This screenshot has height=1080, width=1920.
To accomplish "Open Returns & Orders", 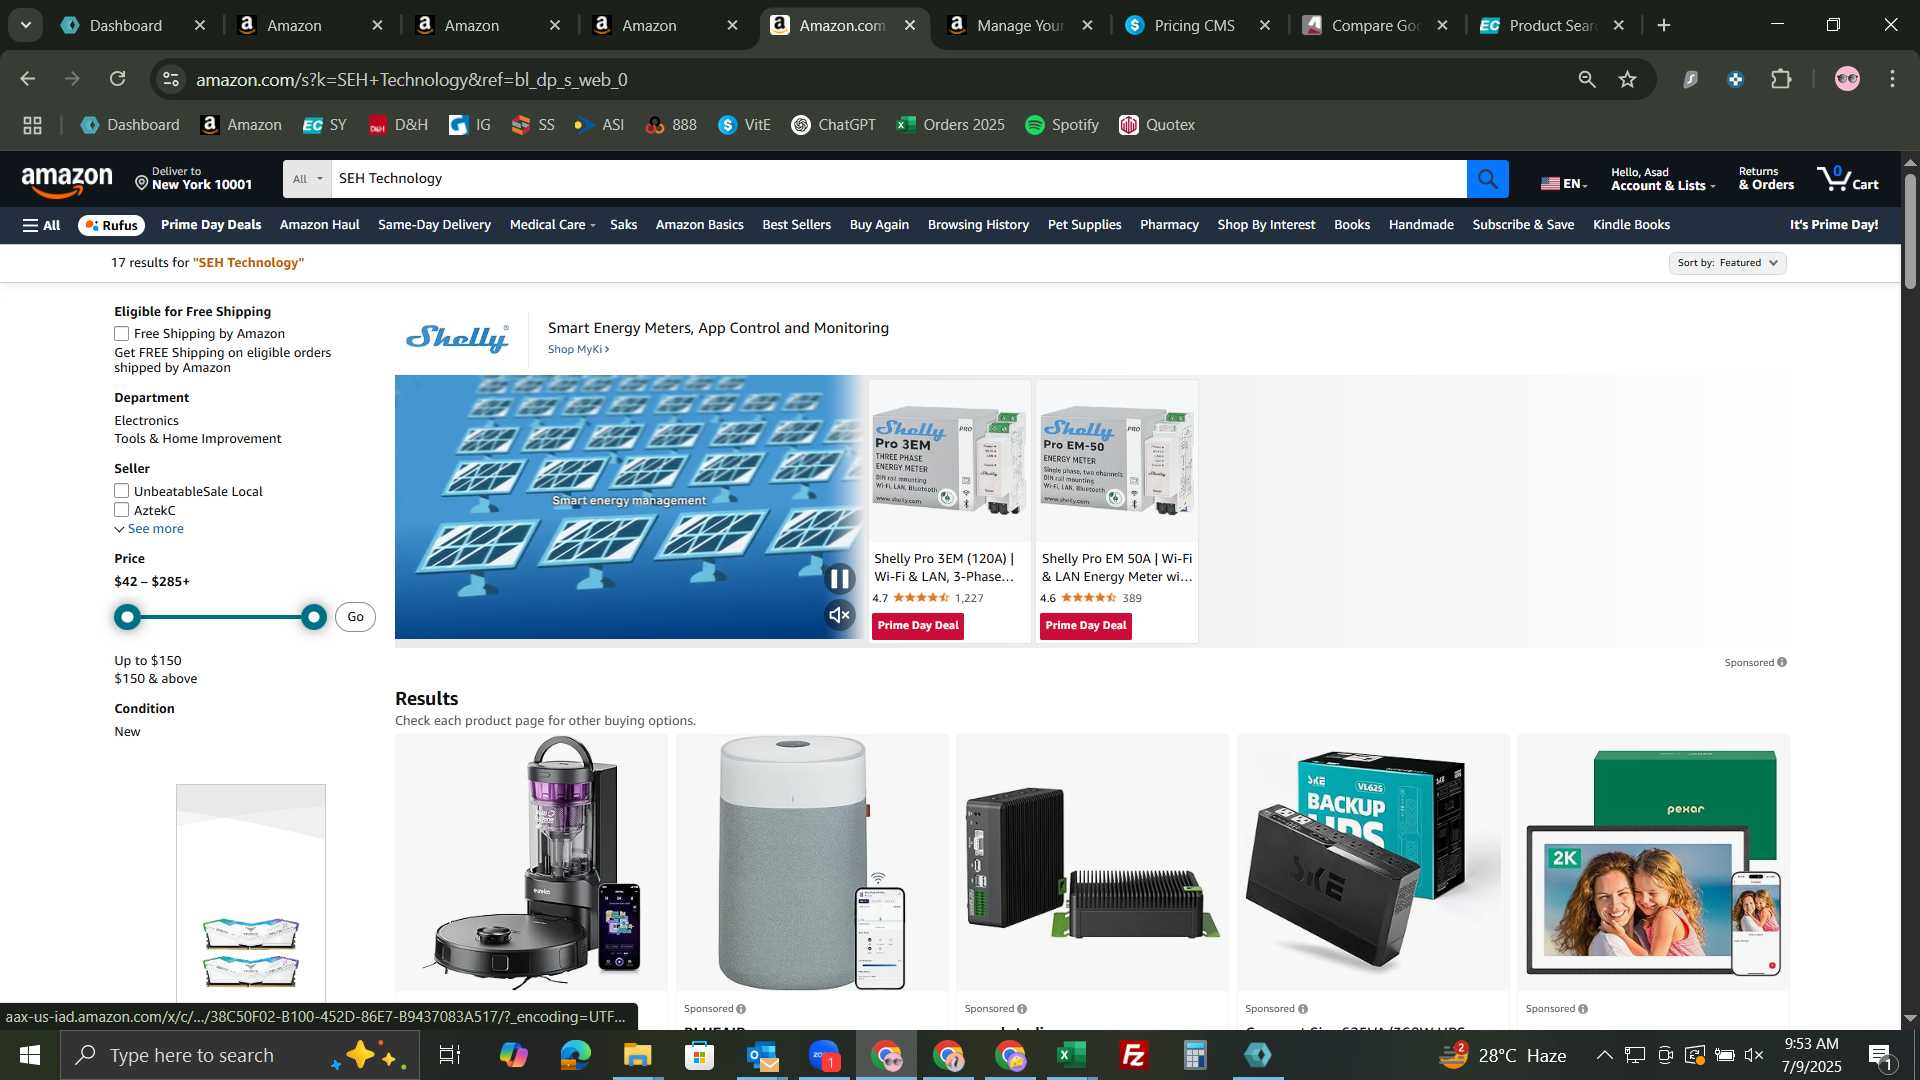I will pos(1765,179).
